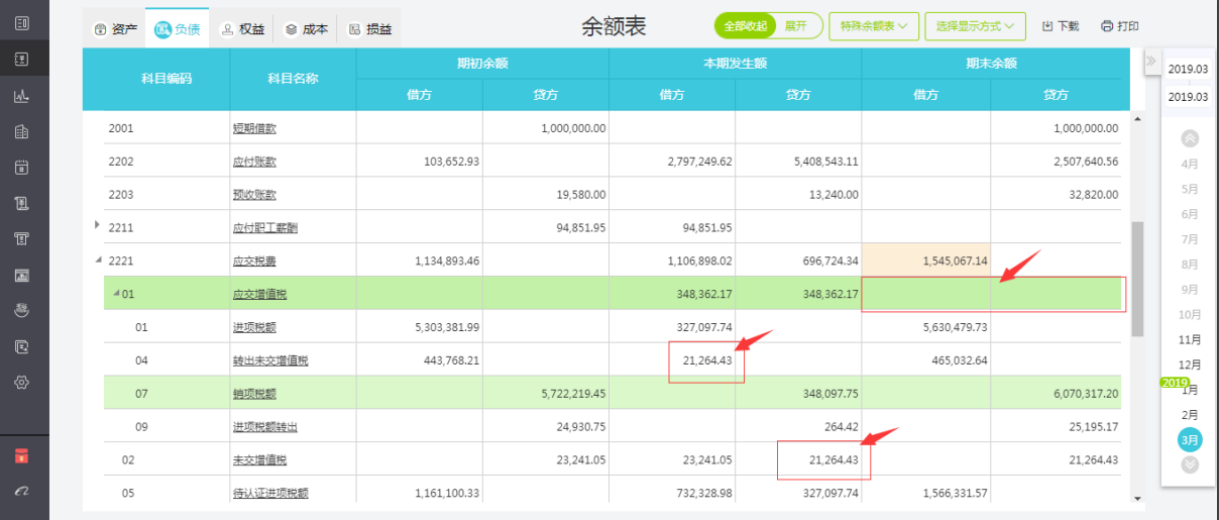Click the 下载 download button
This screenshot has width=1219, height=520.
click(x=1060, y=26)
